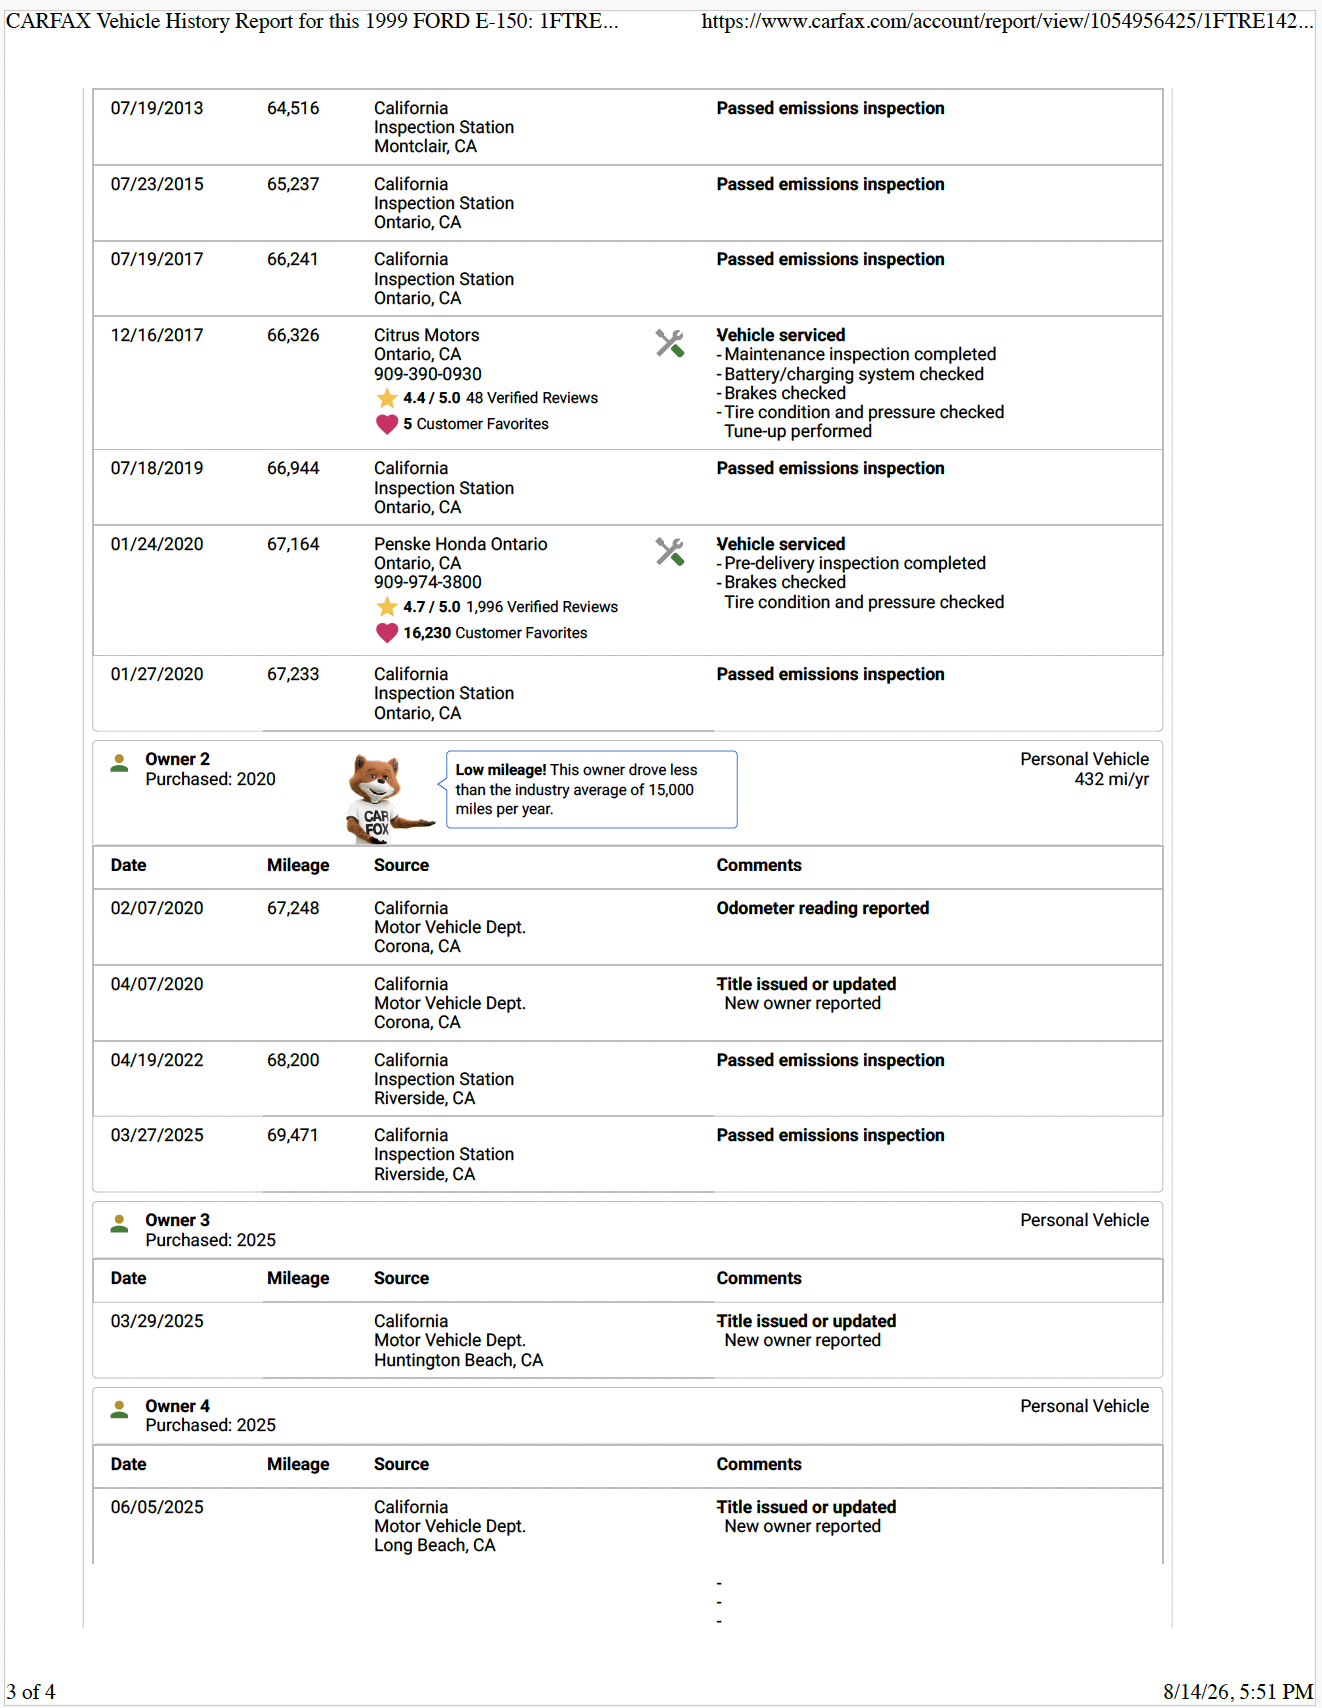Open the 1,996 Verified Reviews link
The height and width of the screenshot is (1708, 1322).
(x=542, y=607)
